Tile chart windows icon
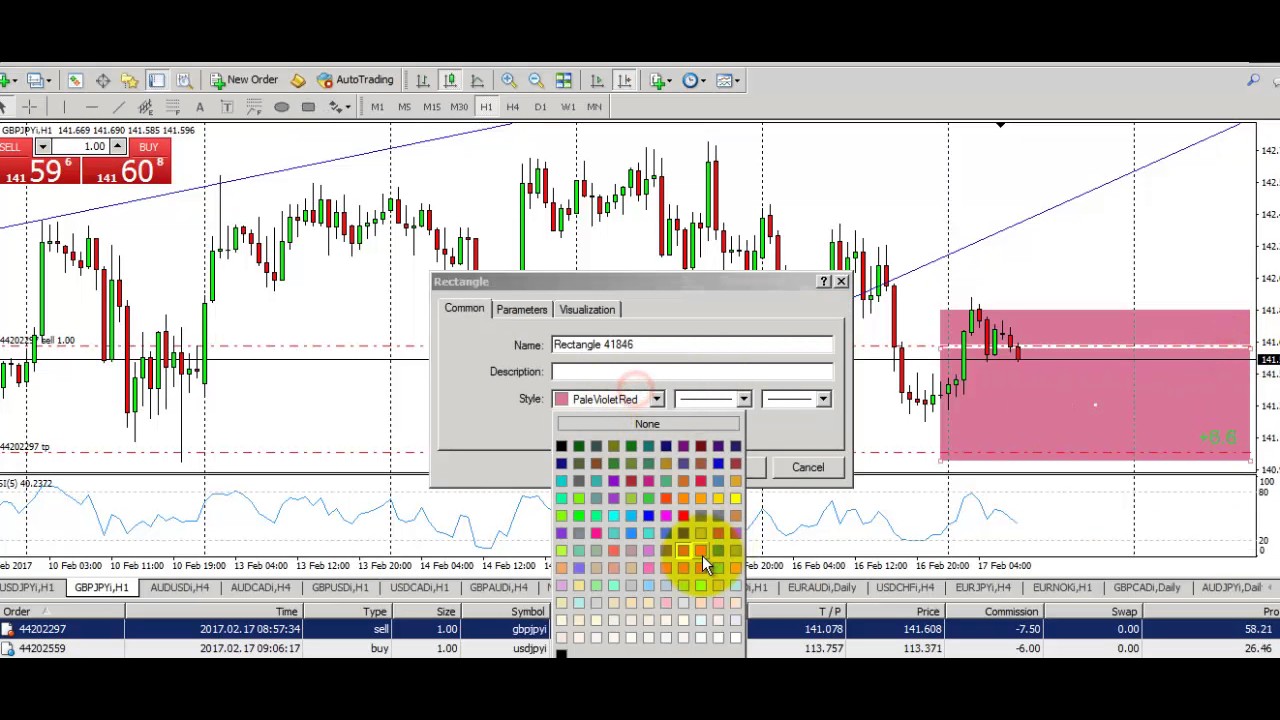 563,80
